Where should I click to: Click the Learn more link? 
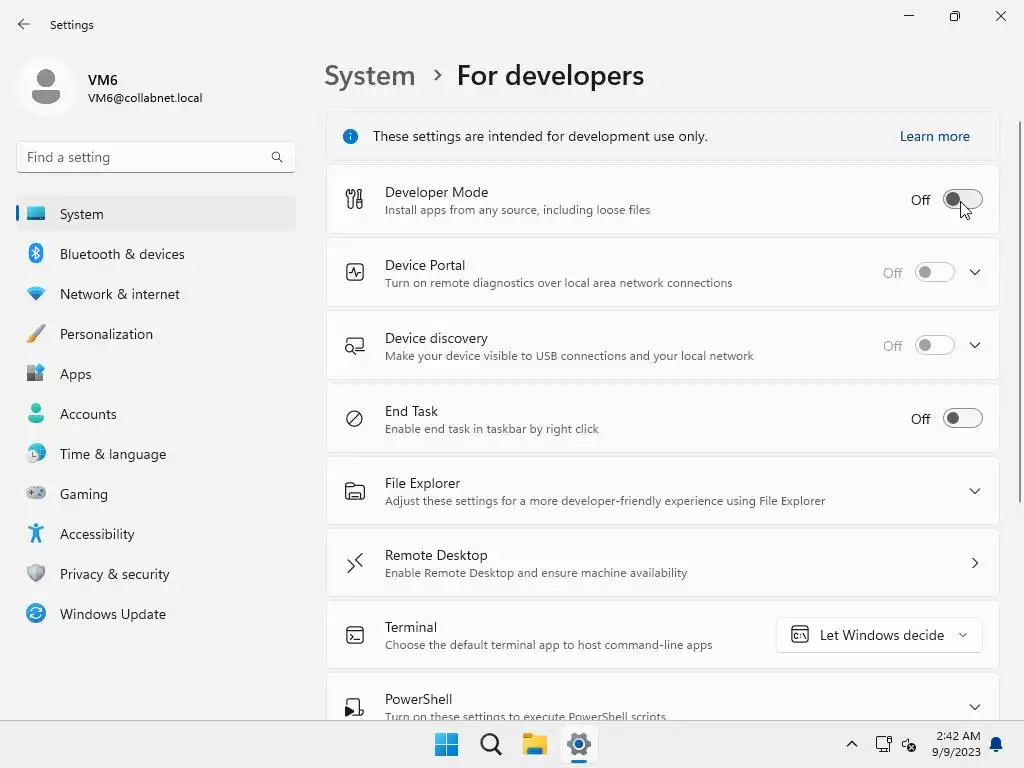935,136
